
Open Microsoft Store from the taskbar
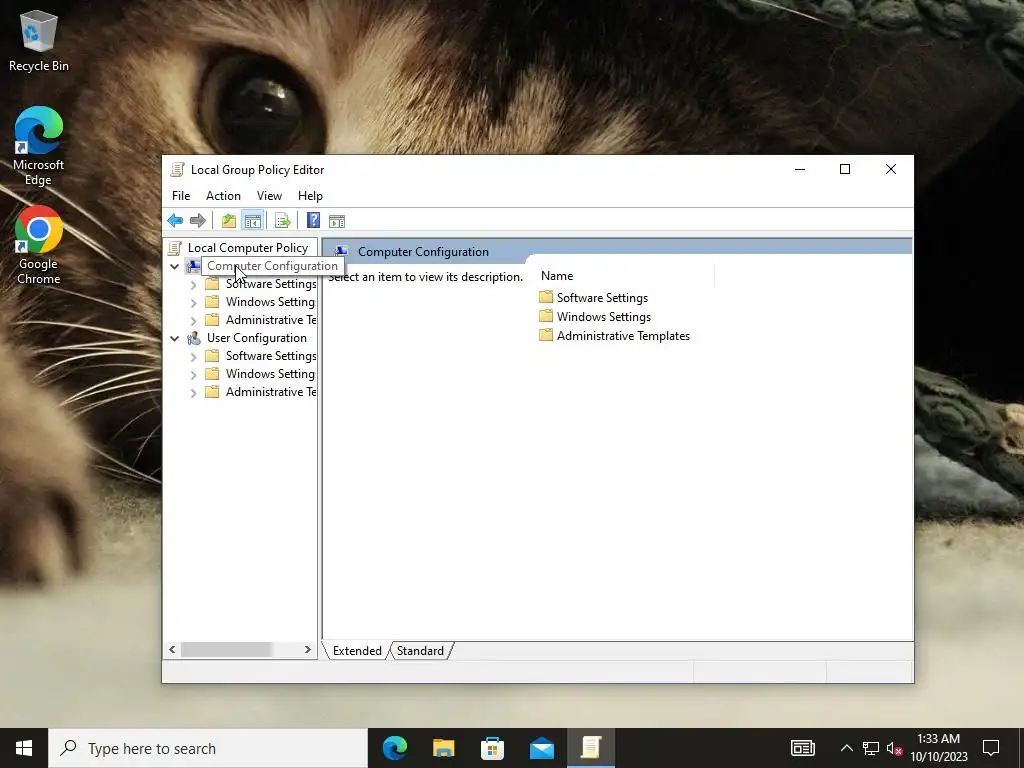click(492, 748)
